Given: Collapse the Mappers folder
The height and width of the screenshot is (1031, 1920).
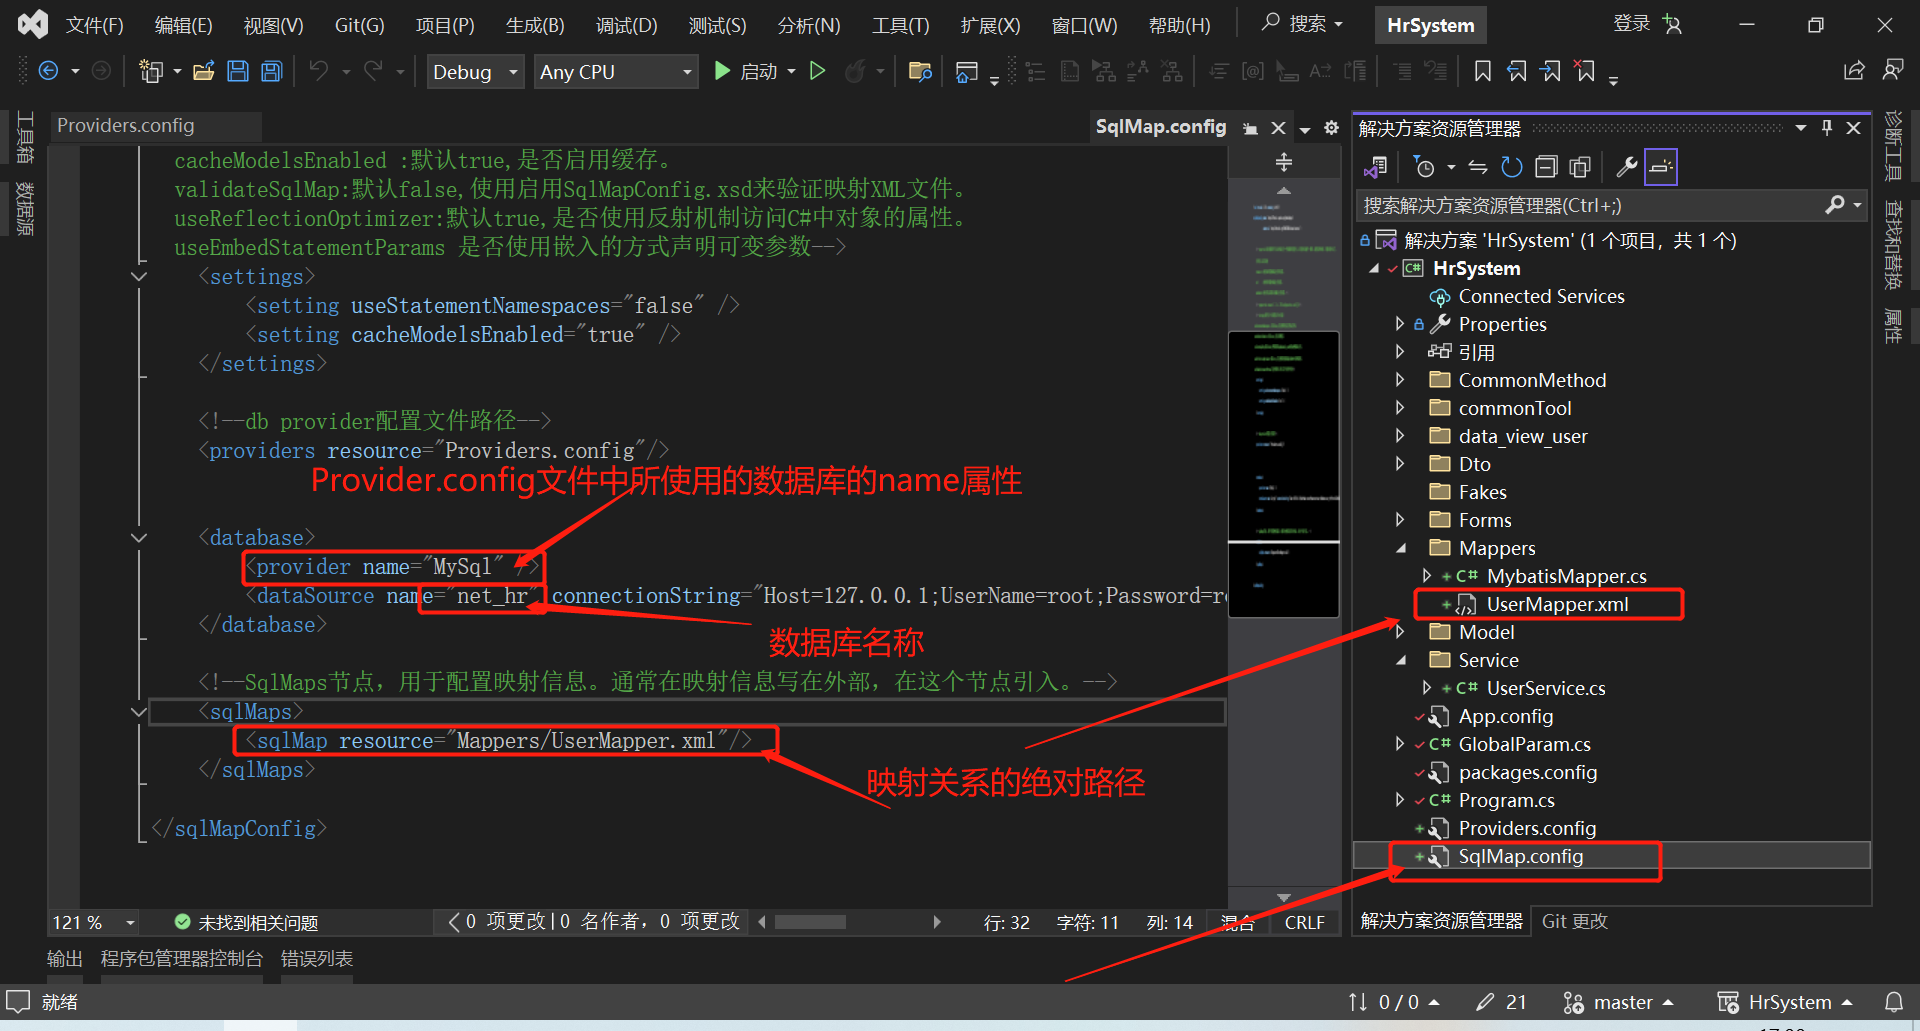Looking at the screenshot, I should [x=1402, y=548].
